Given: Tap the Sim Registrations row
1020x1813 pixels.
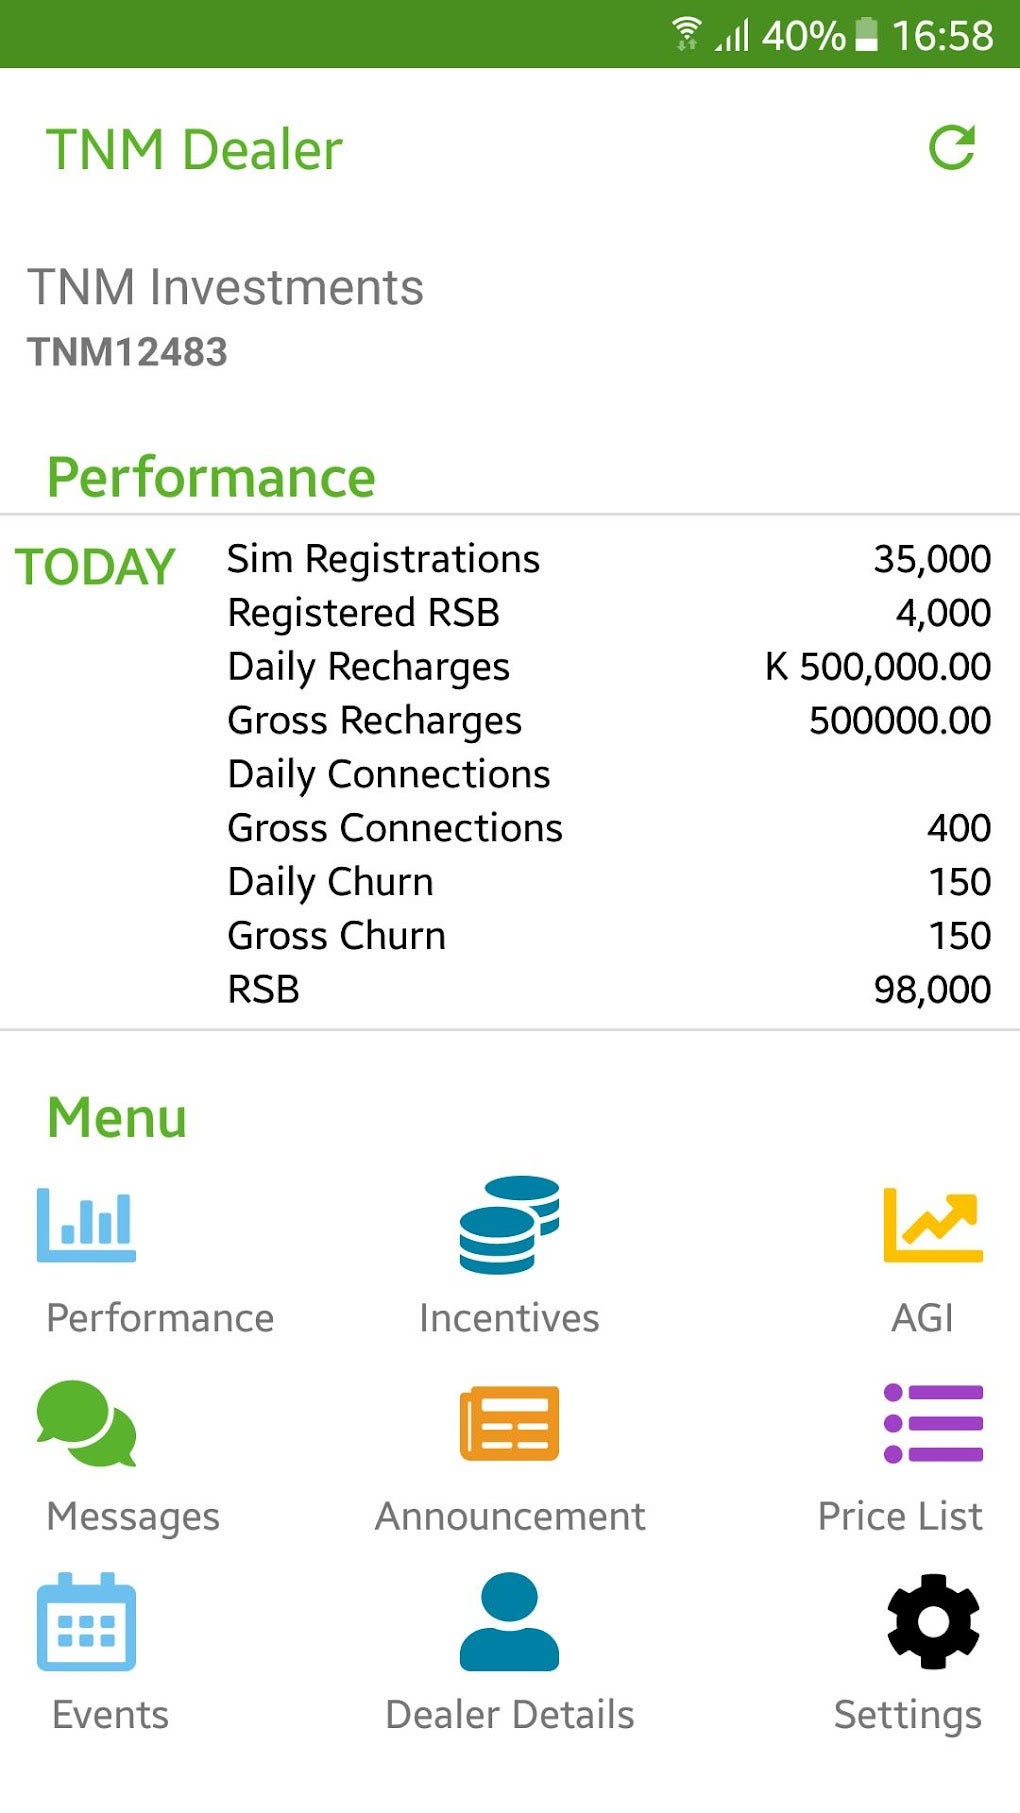Looking at the screenshot, I should click(608, 559).
